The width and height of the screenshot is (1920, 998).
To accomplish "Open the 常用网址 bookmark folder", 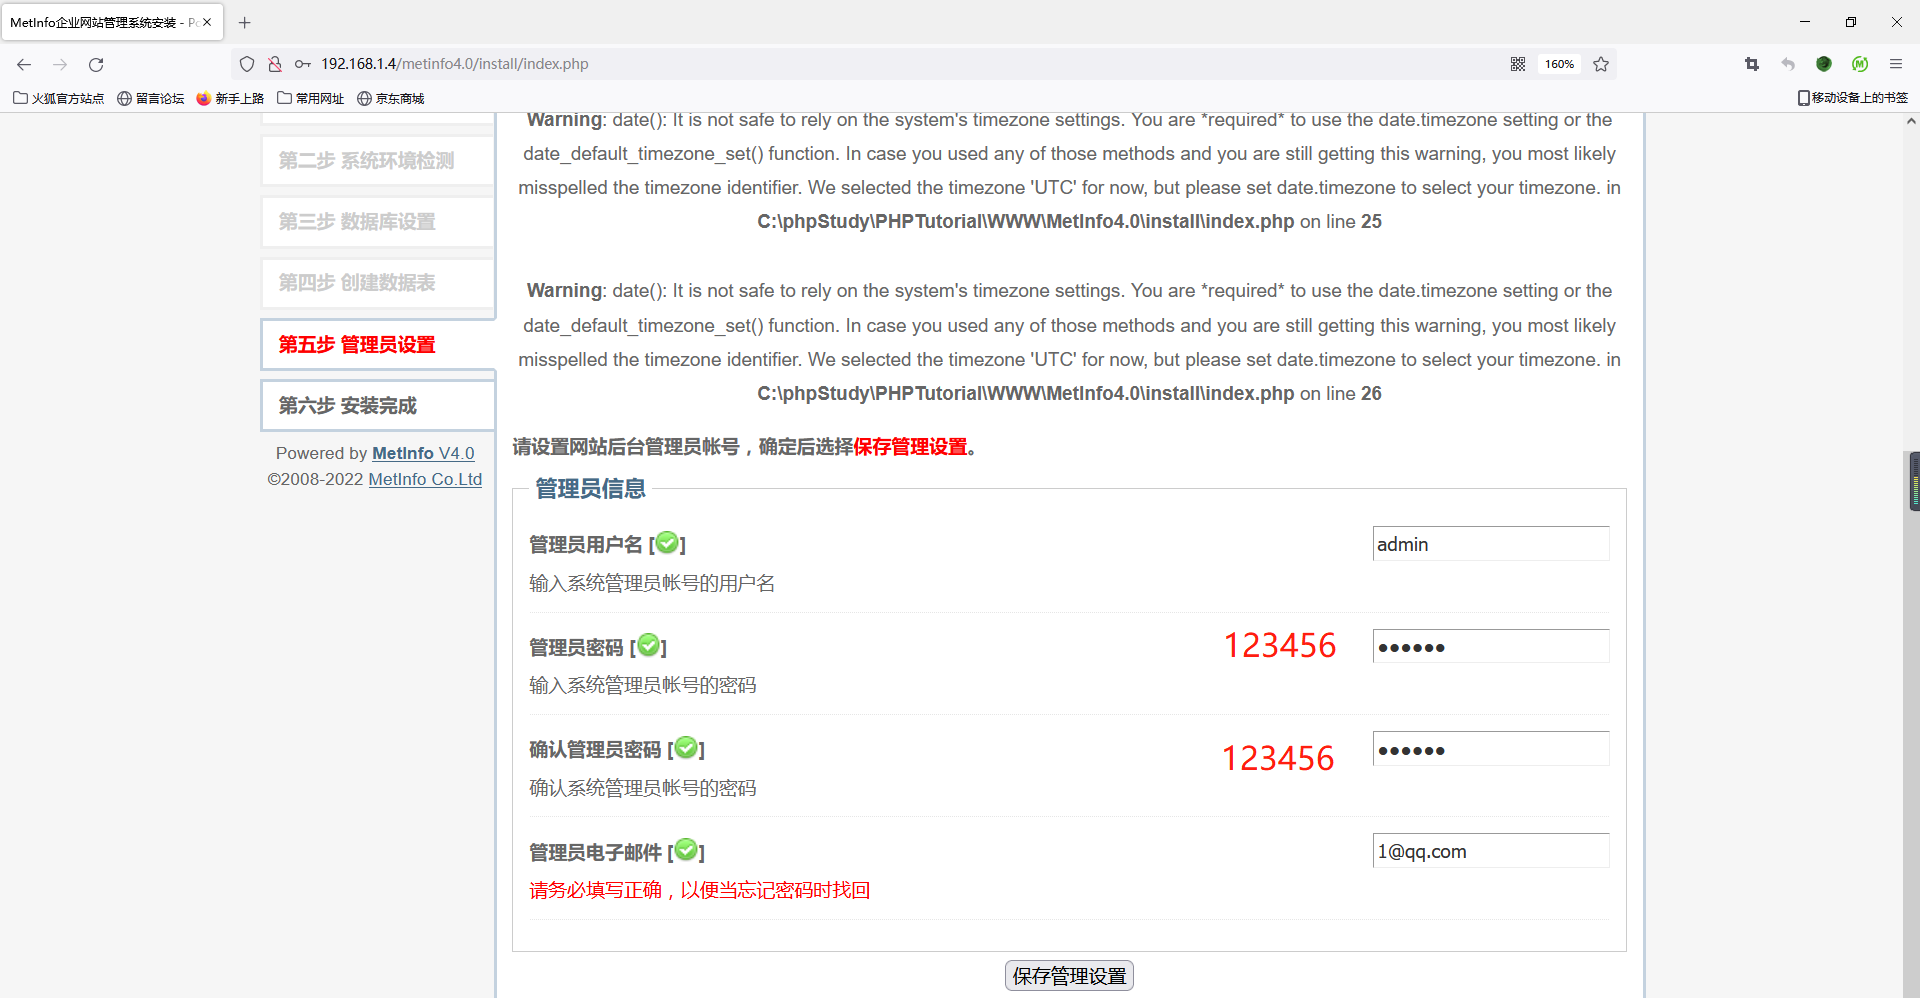I will (310, 98).
